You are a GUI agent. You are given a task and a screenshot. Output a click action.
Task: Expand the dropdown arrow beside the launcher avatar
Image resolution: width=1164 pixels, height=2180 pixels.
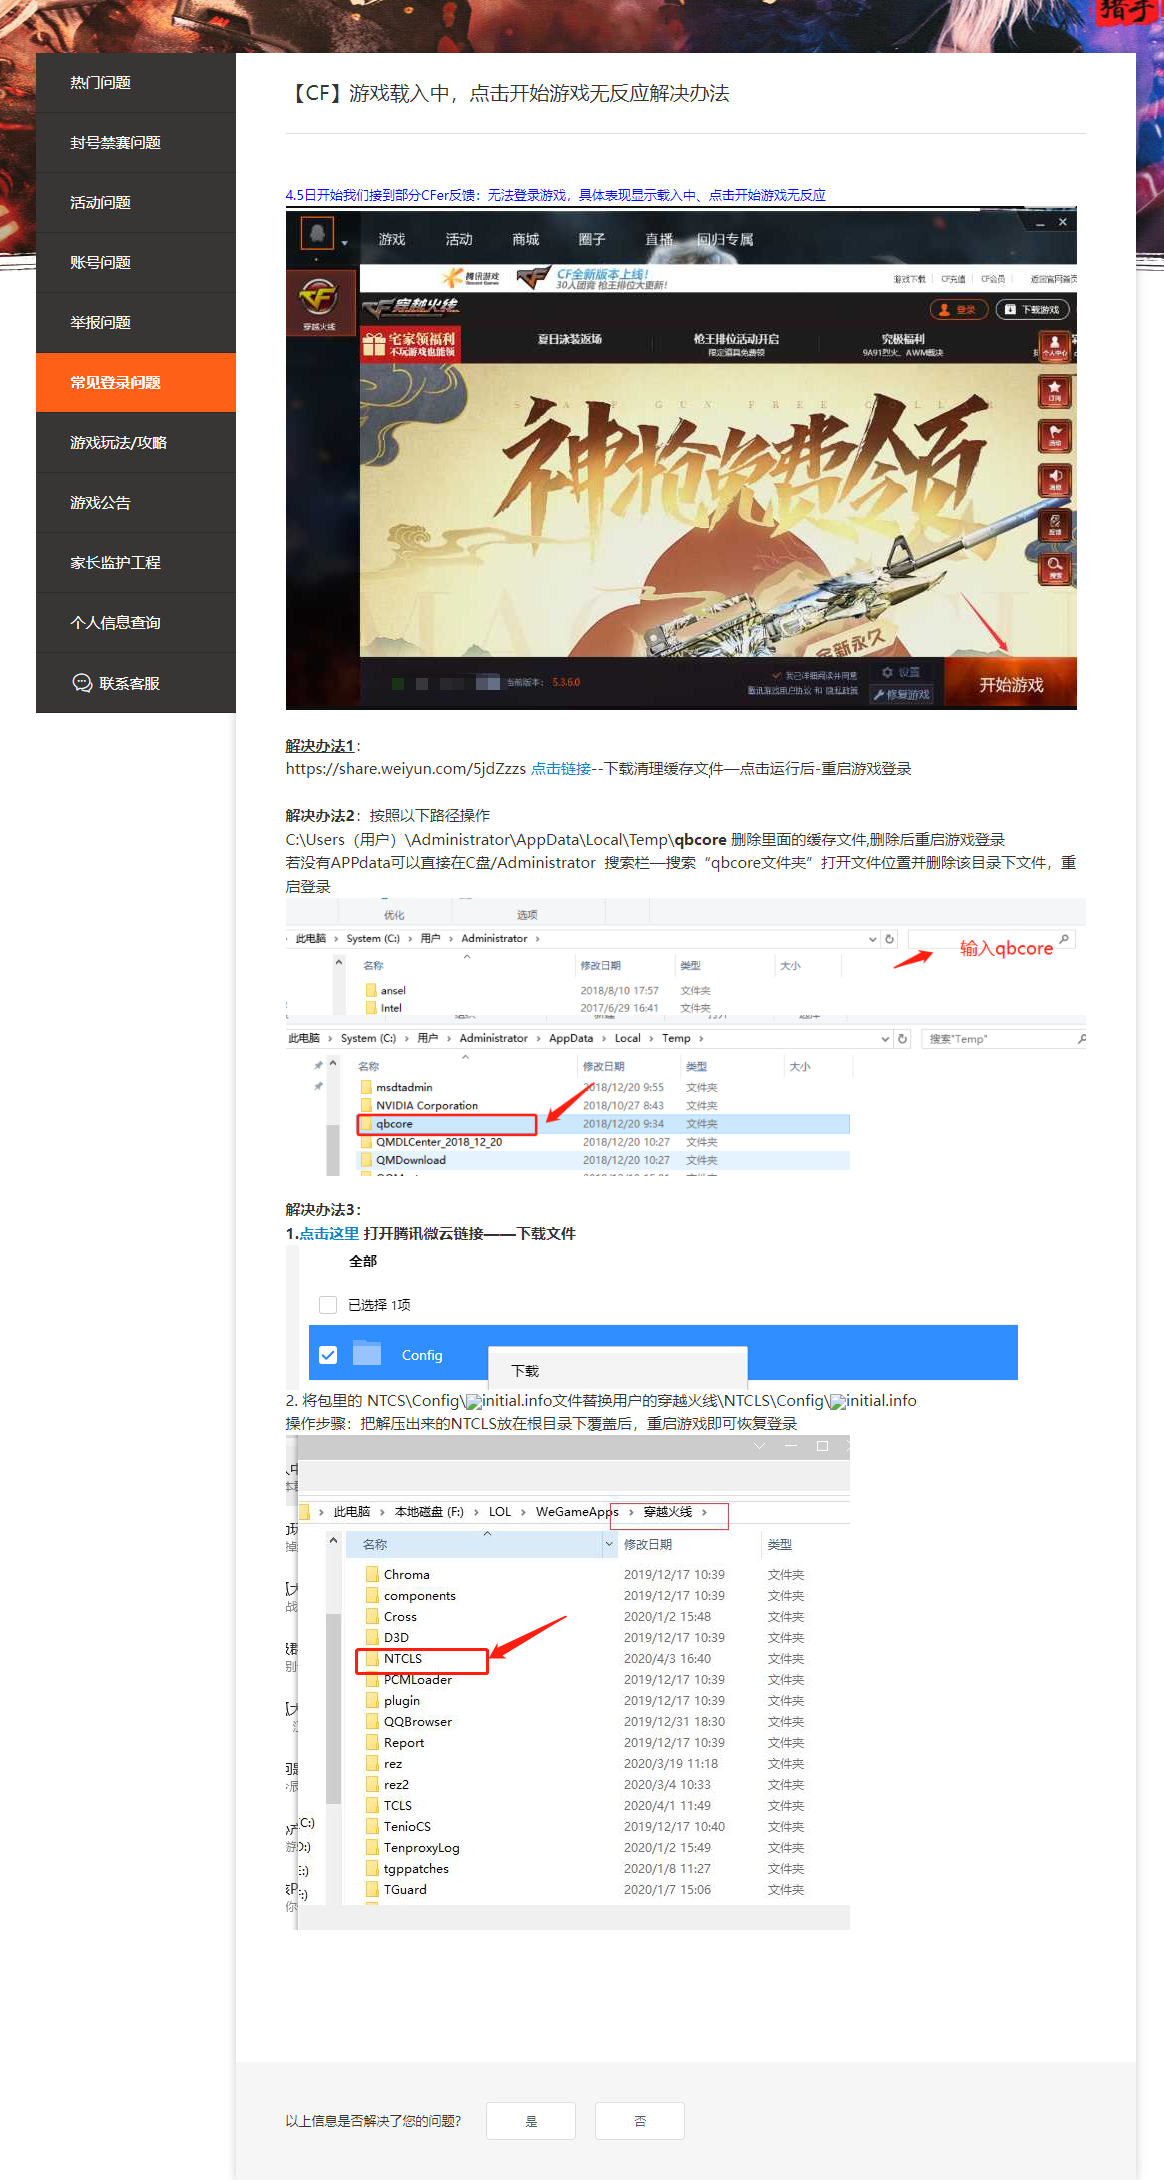pos(345,243)
